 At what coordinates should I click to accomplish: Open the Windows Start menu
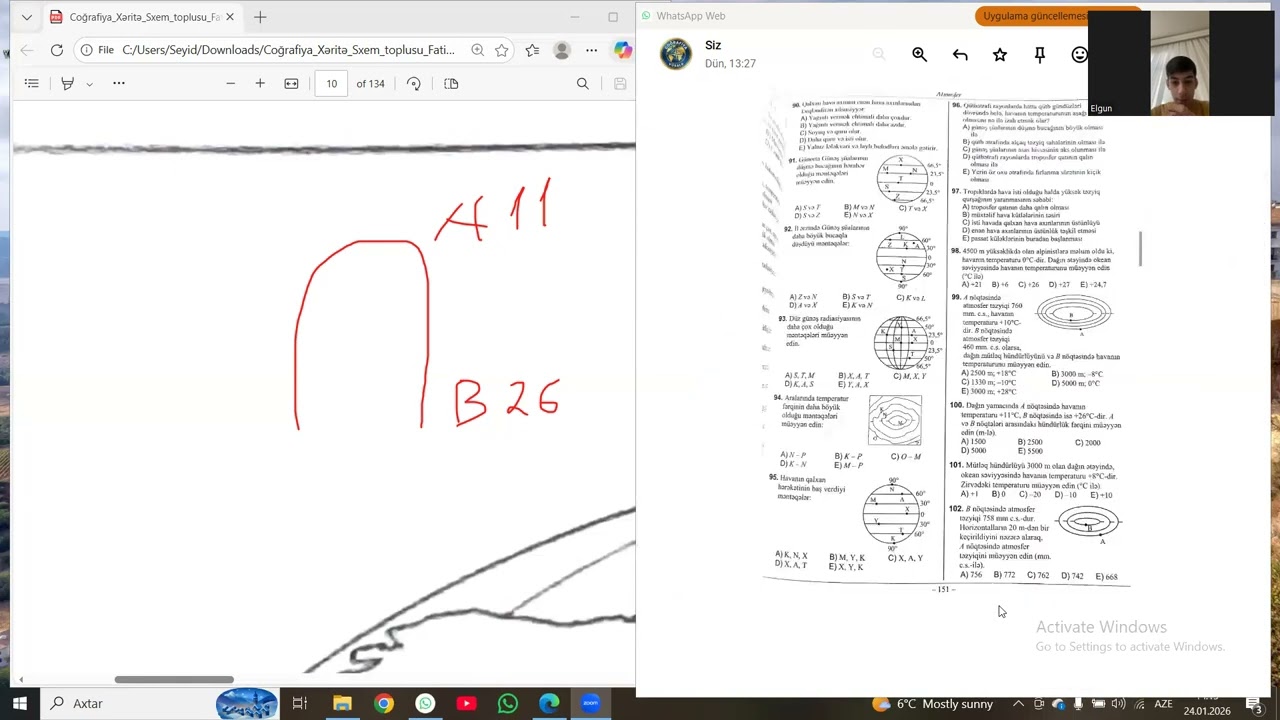[x=20, y=703]
